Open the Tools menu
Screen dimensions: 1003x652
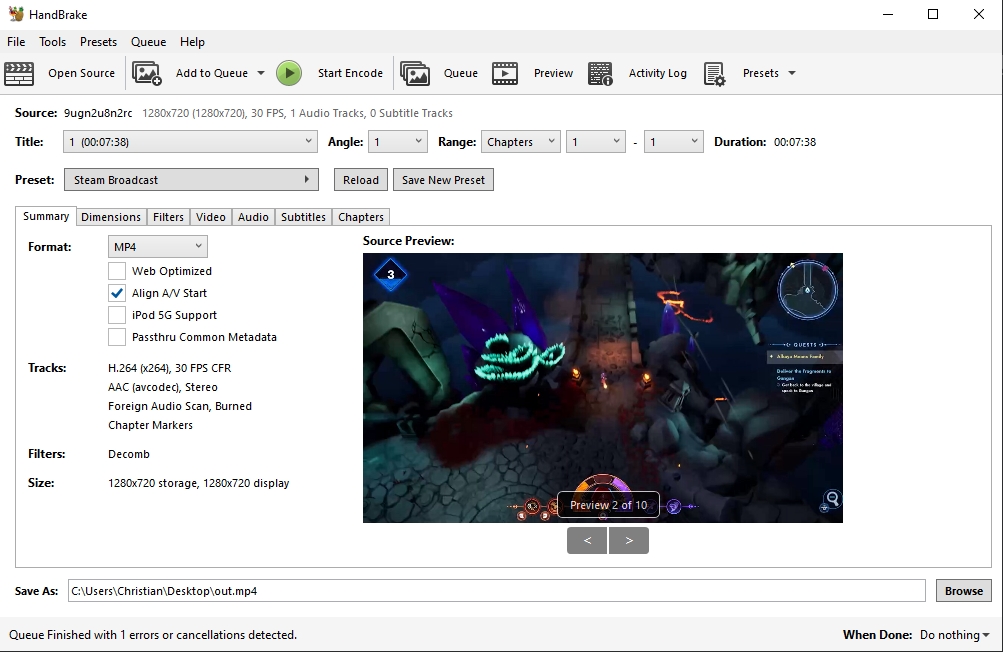pos(52,42)
